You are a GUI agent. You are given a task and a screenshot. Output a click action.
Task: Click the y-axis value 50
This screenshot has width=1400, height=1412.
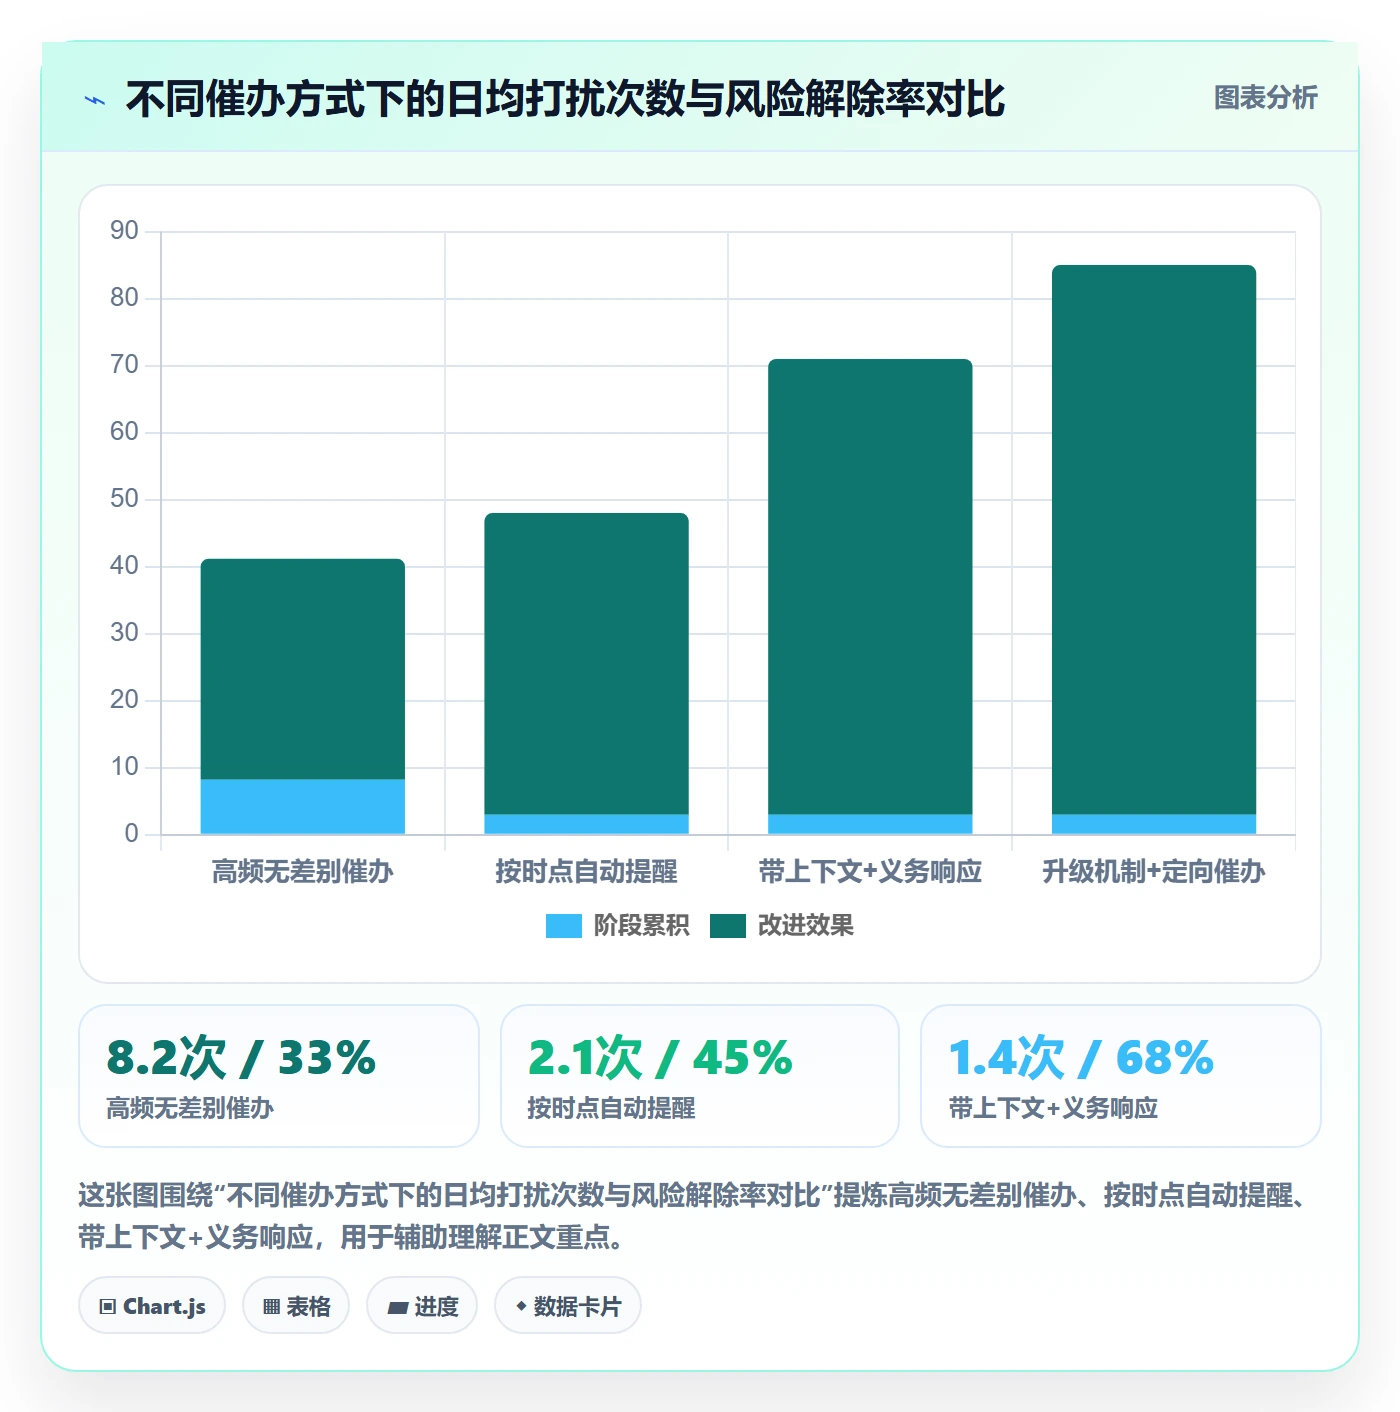125,499
